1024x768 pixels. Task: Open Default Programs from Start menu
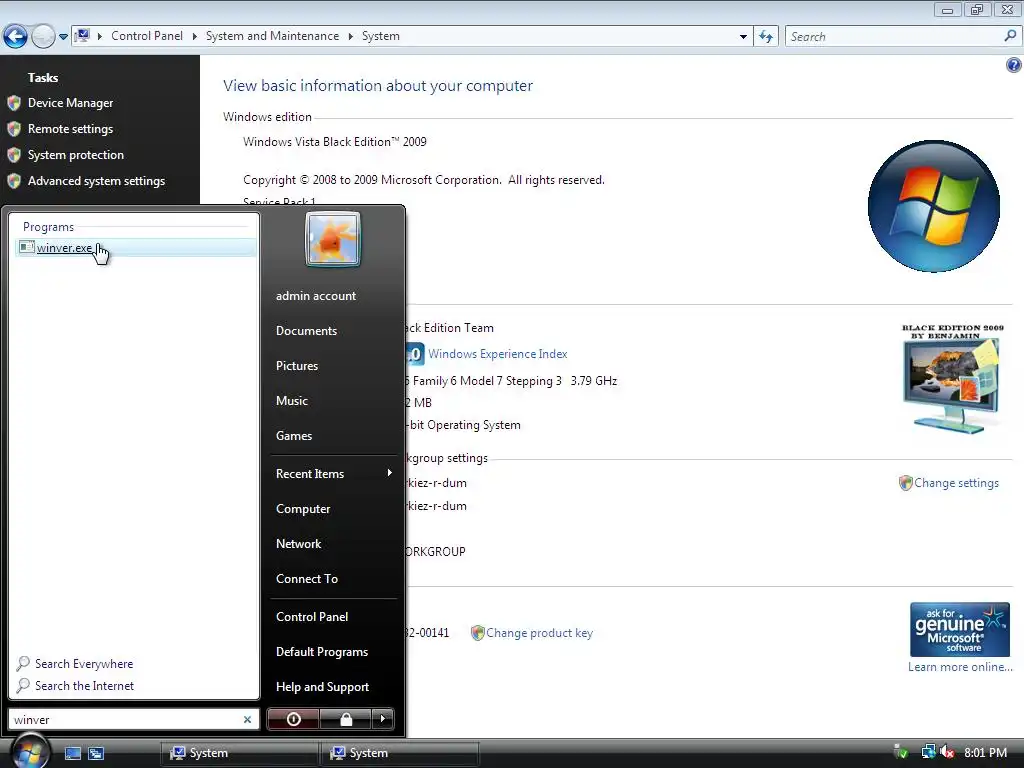pyautogui.click(x=322, y=652)
